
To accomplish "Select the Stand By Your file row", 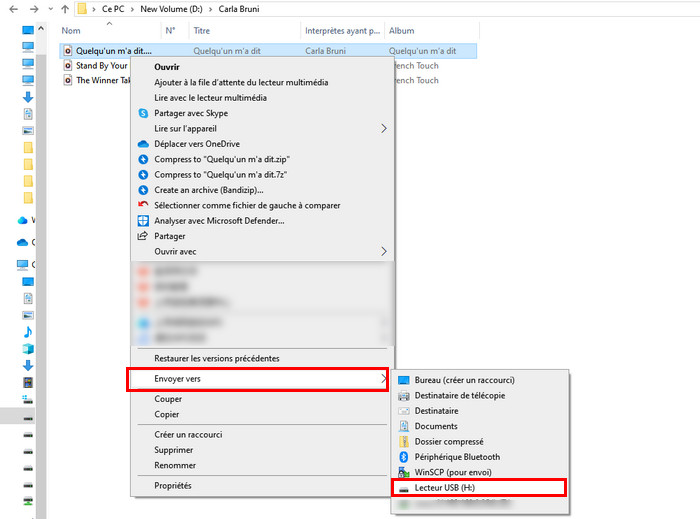I will pyautogui.click(x=101, y=66).
